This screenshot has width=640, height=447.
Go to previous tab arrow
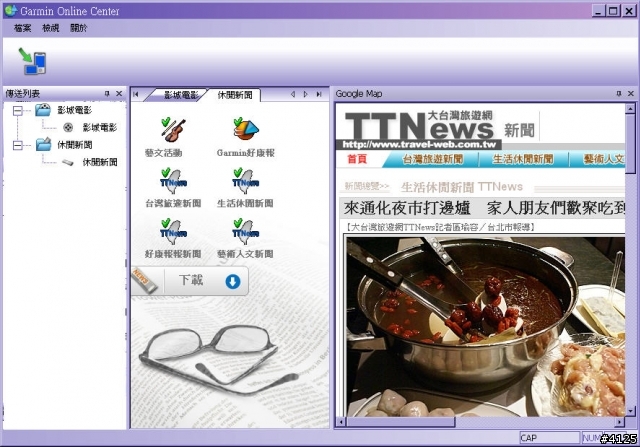(293, 94)
